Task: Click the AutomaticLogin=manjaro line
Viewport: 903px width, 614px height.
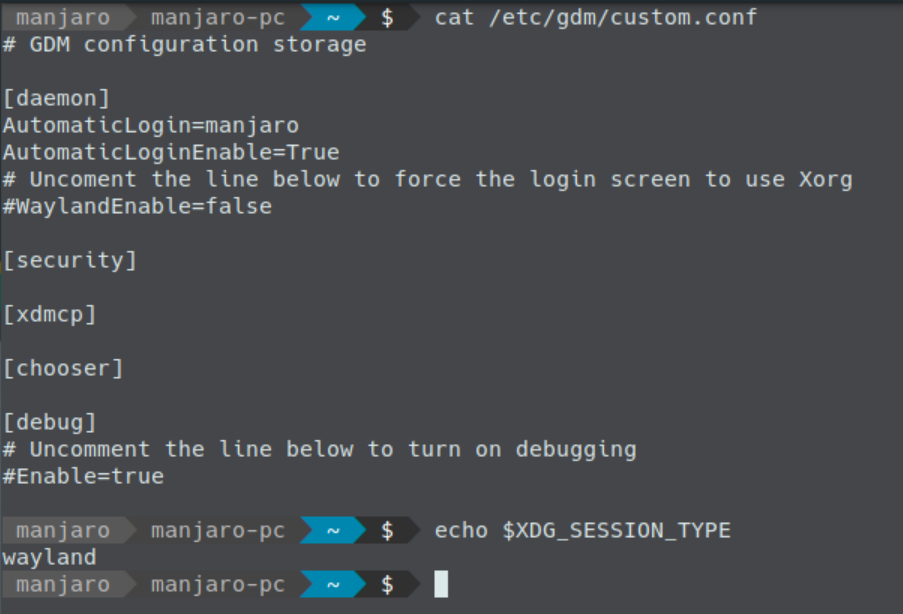Action: (x=151, y=126)
